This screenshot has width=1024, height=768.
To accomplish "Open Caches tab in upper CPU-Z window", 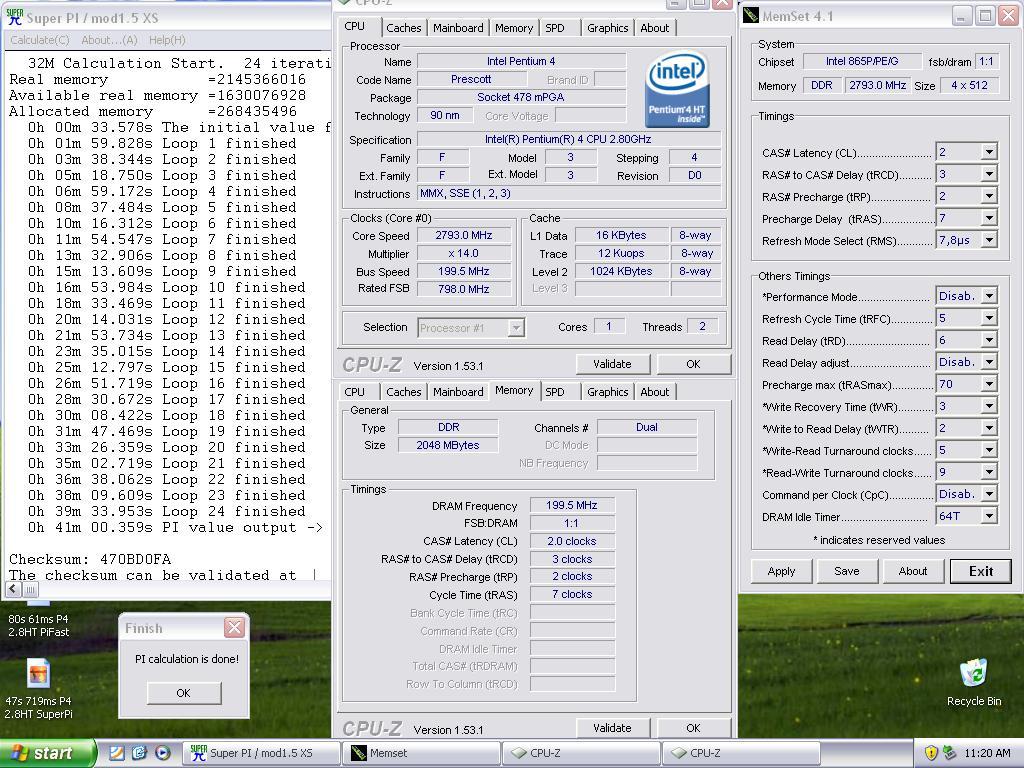I will tap(404, 27).
